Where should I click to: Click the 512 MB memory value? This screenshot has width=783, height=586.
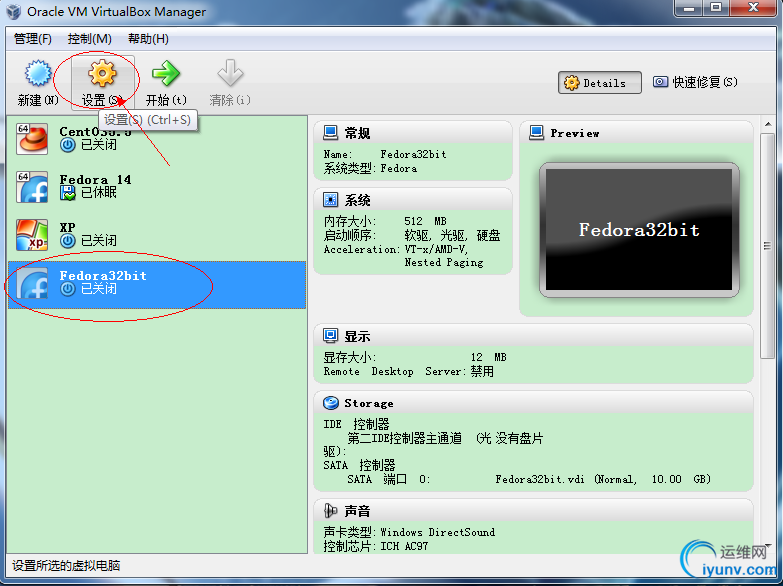click(425, 221)
